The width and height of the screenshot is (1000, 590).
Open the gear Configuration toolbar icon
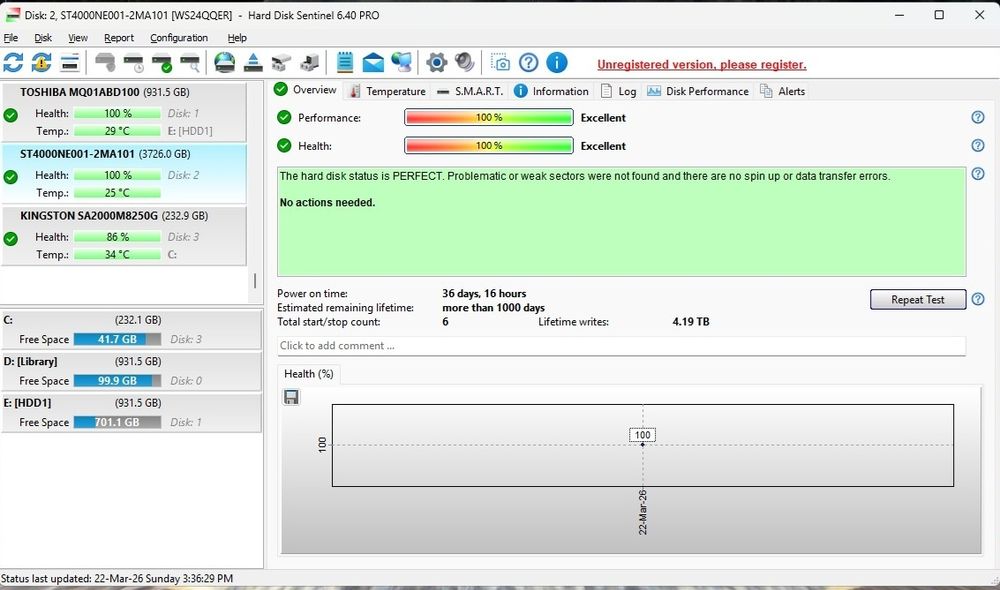pos(436,63)
